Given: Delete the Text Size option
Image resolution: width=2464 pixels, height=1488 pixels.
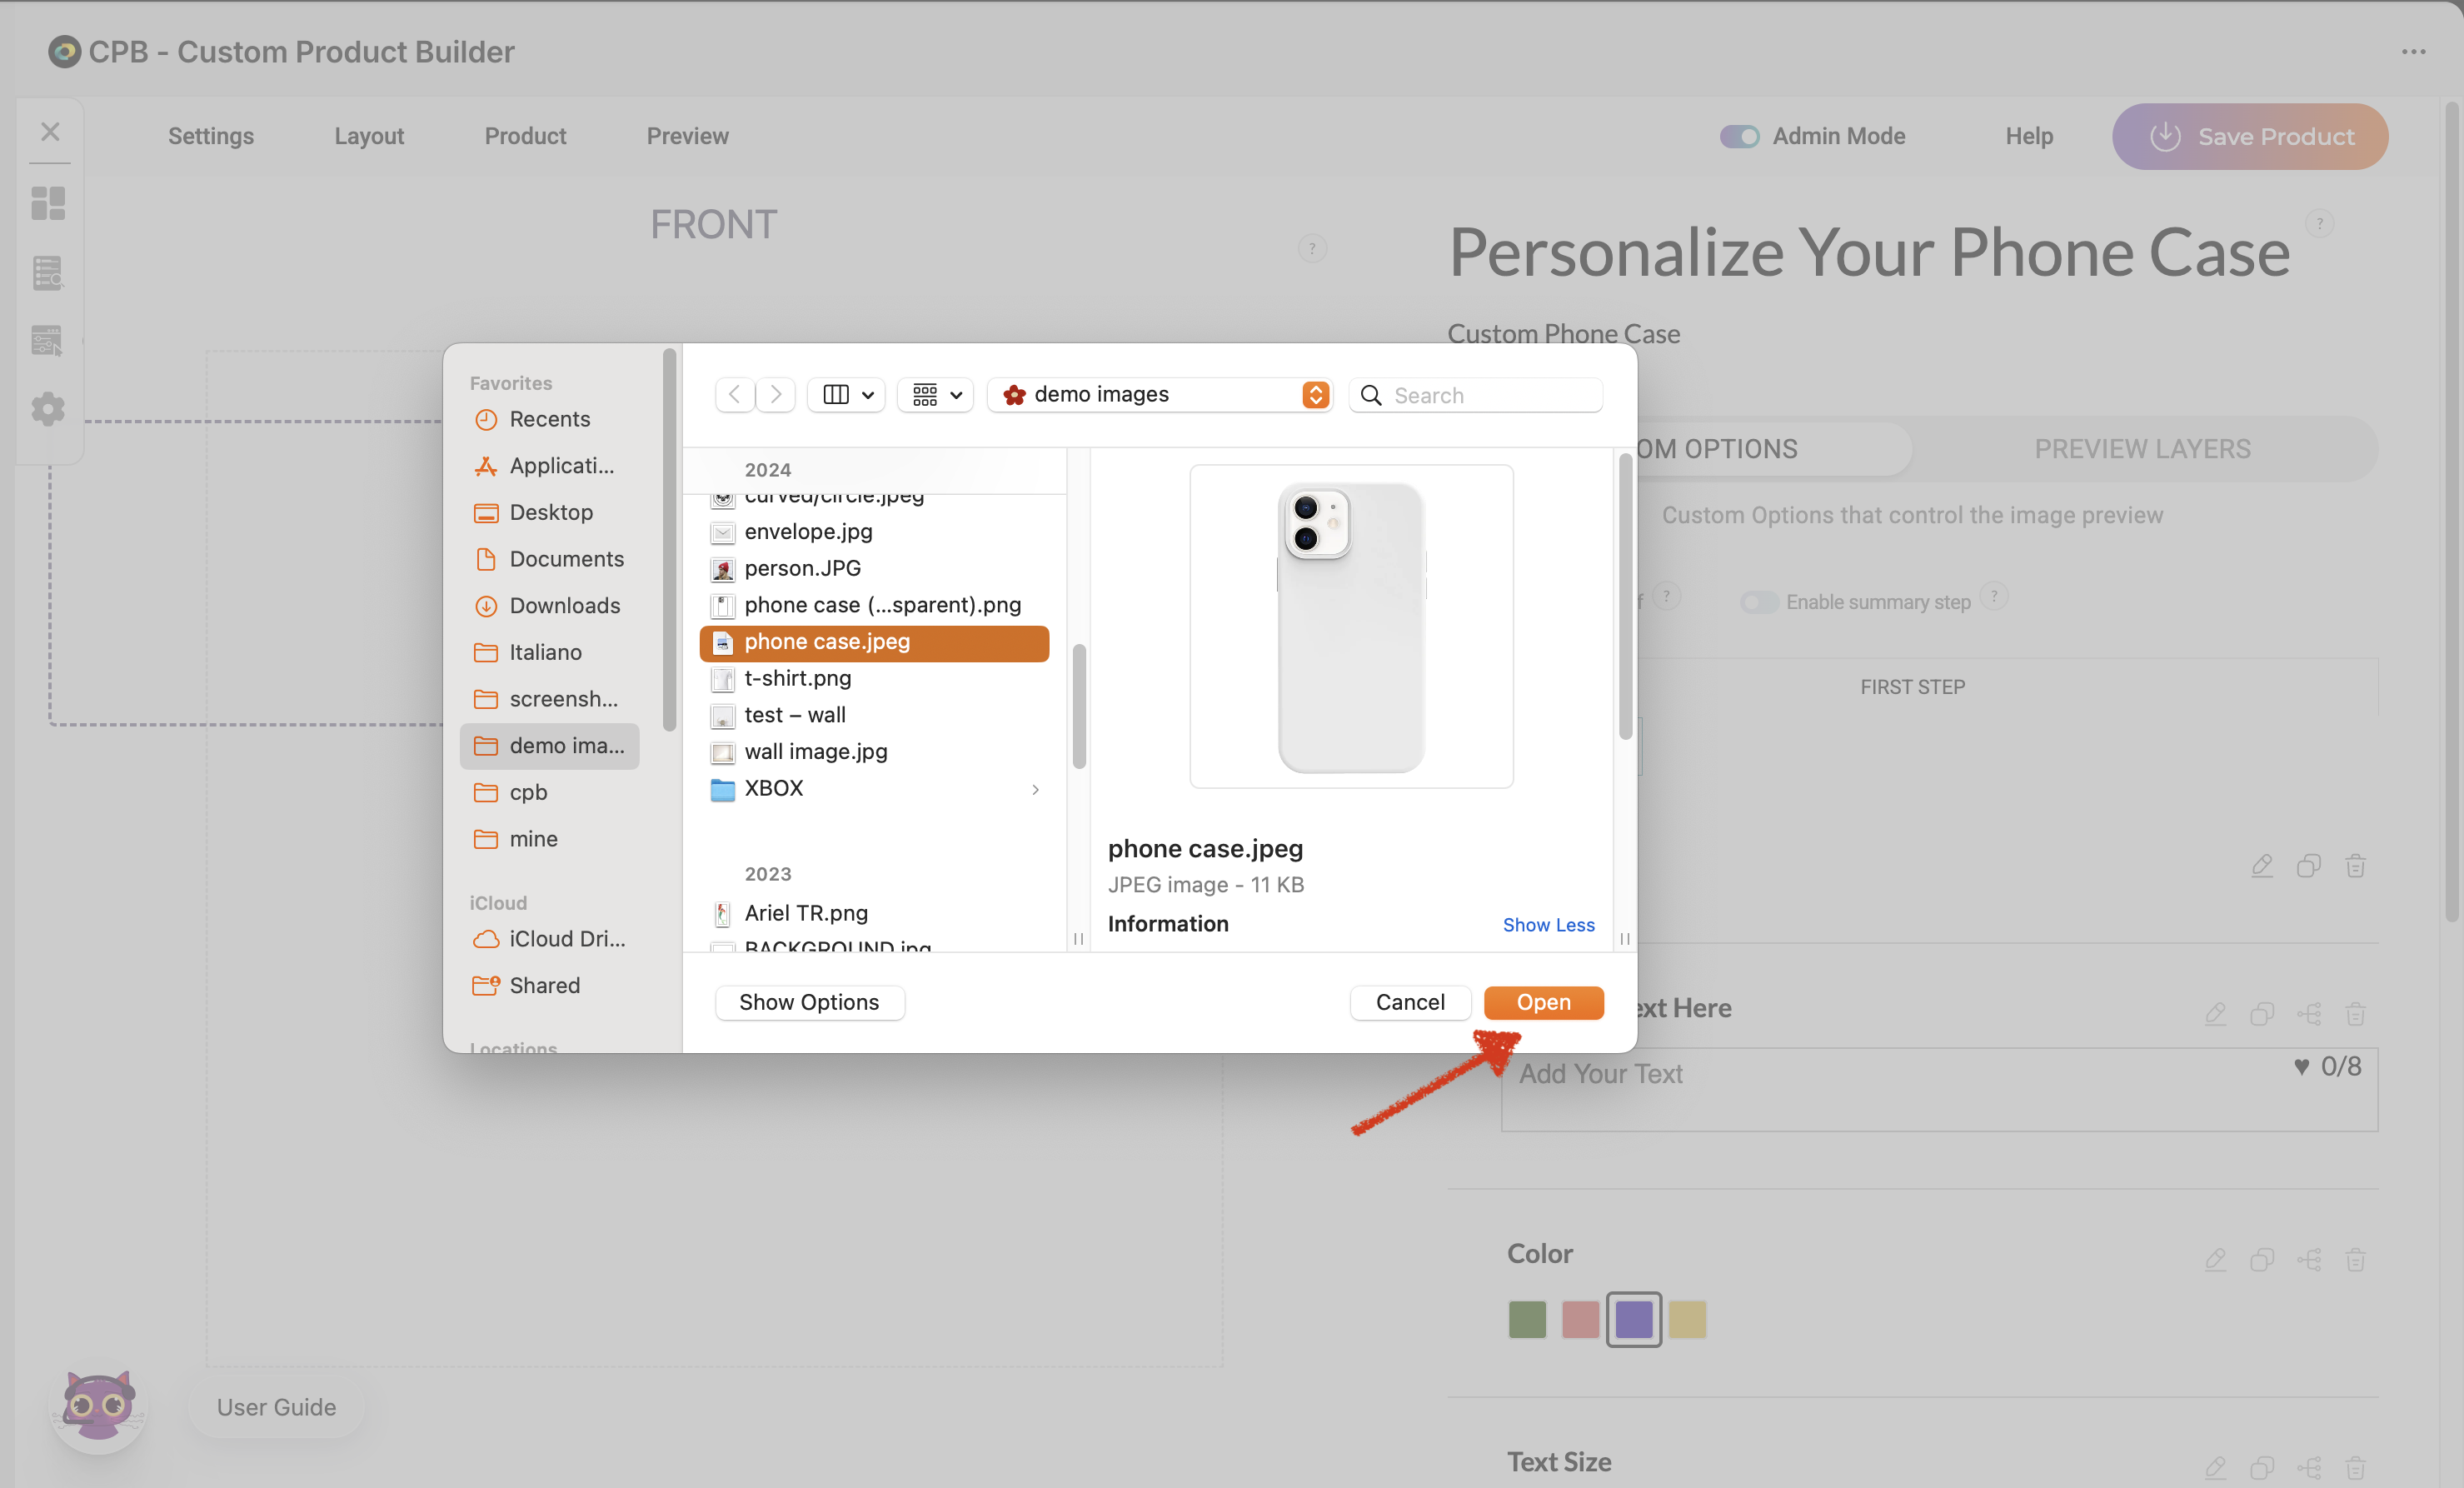Looking at the screenshot, I should pos(2355,1467).
